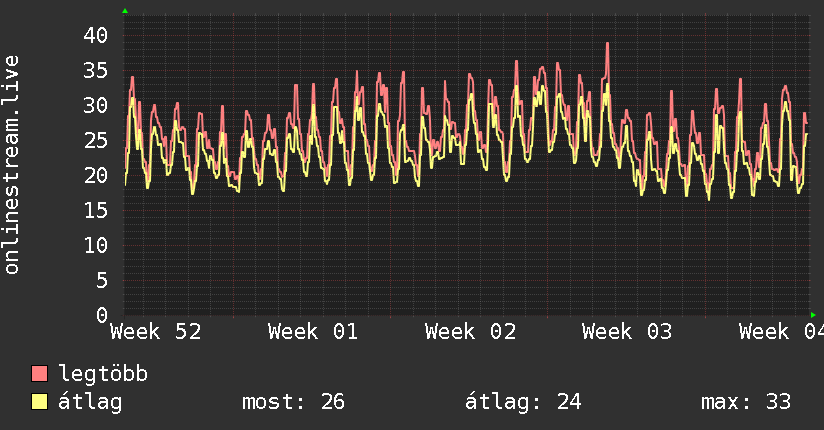The image size is (824, 430).
Task: Click the onlinestream.live vertical axis title
Action: 12,165
